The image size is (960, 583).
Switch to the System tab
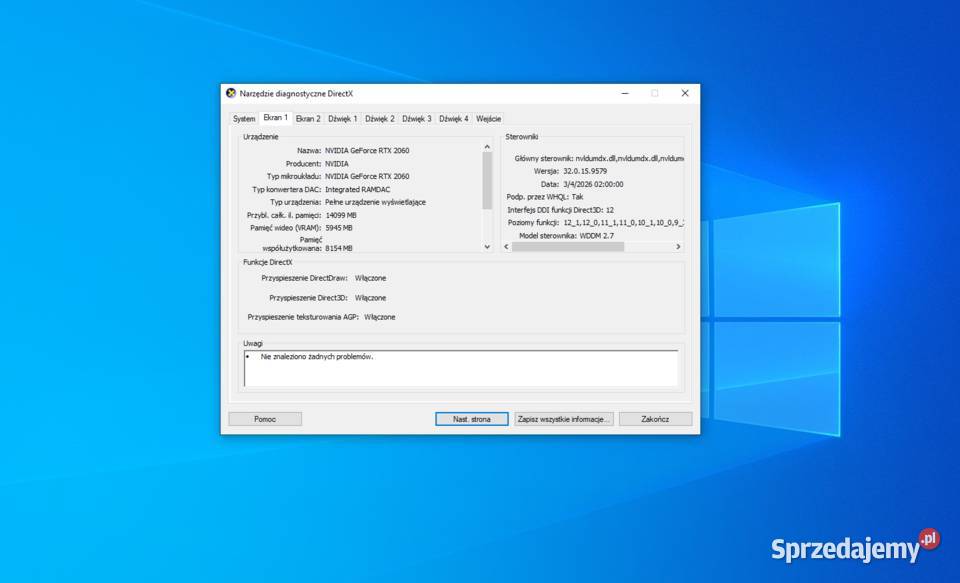click(243, 118)
